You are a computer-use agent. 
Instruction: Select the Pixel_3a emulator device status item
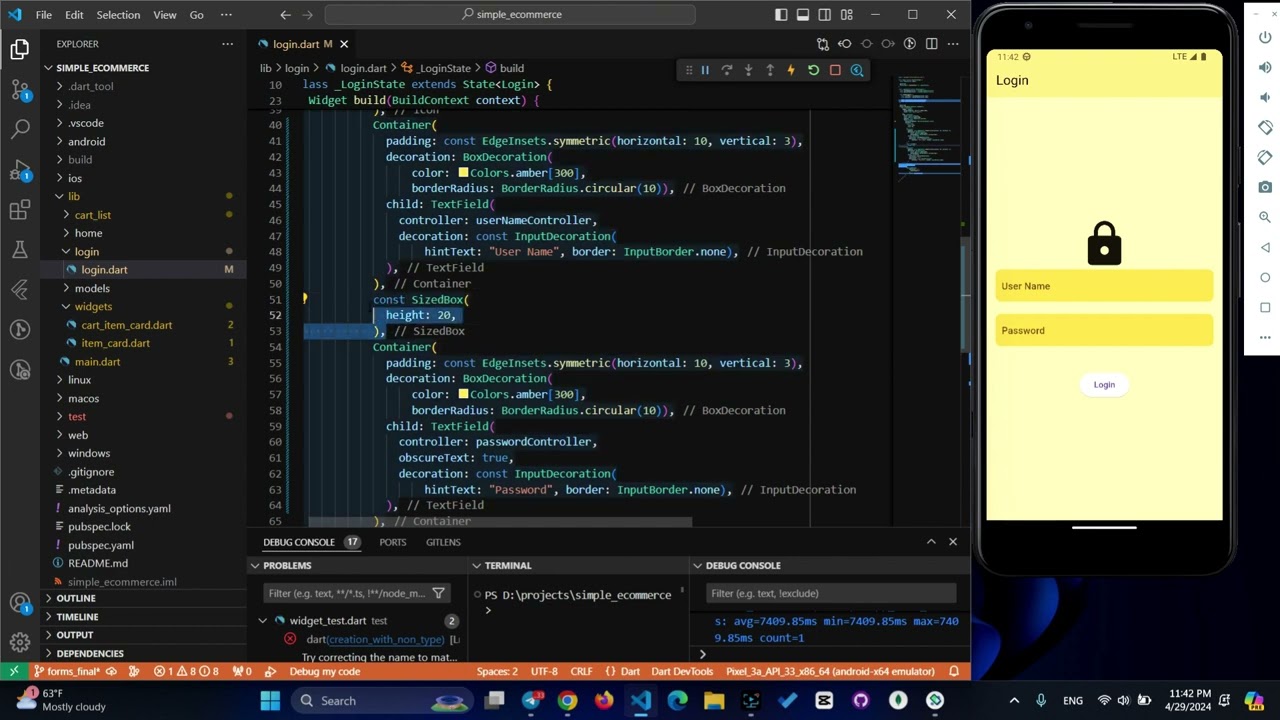pyautogui.click(x=830, y=672)
